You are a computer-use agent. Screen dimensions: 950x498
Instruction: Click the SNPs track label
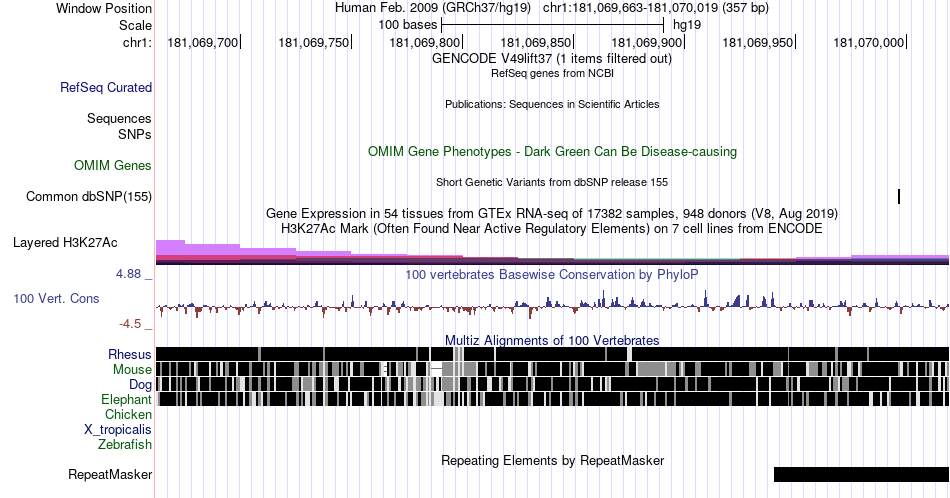[x=135, y=134]
